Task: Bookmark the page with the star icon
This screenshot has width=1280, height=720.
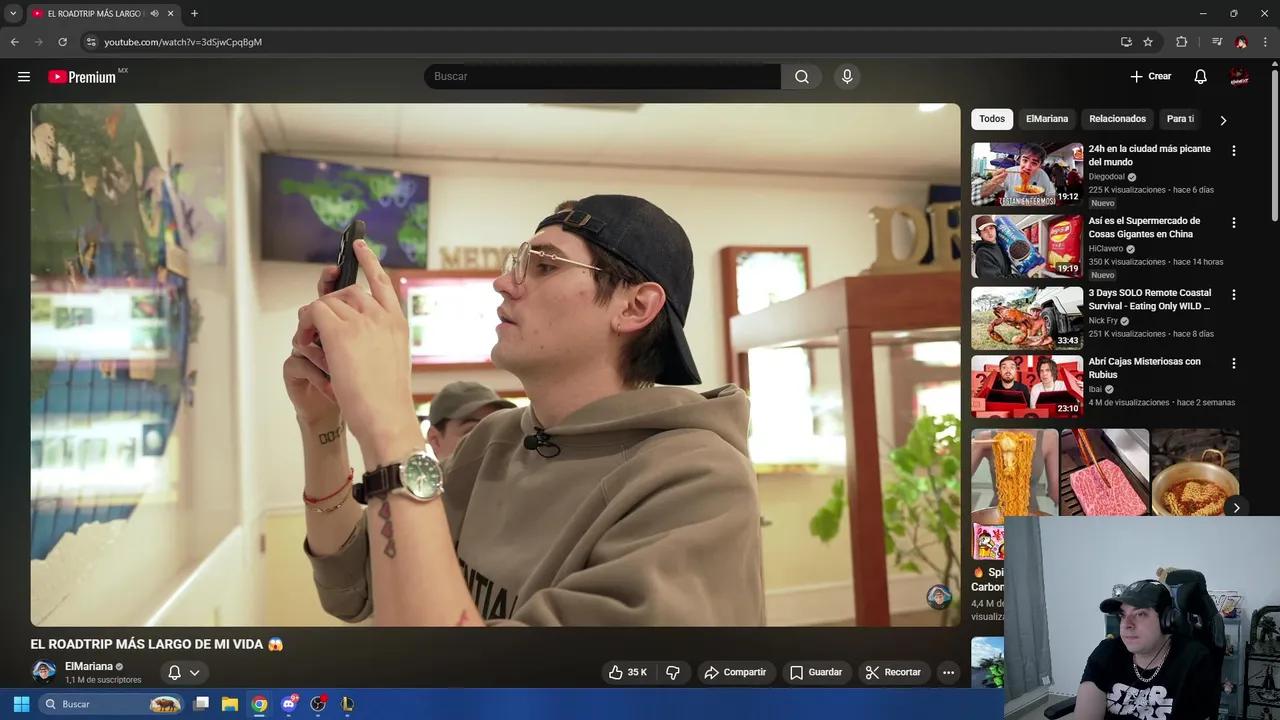Action: tap(1147, 42)
